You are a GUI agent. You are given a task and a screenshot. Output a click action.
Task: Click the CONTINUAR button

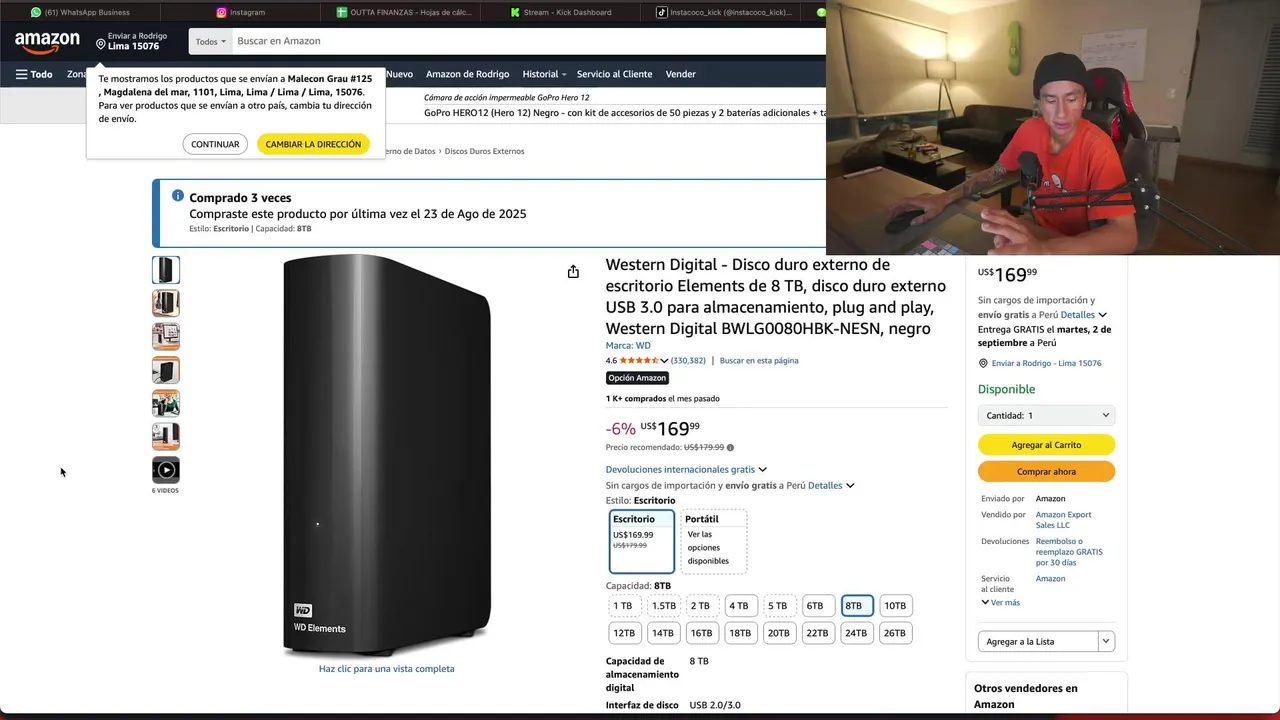(215, 144)
